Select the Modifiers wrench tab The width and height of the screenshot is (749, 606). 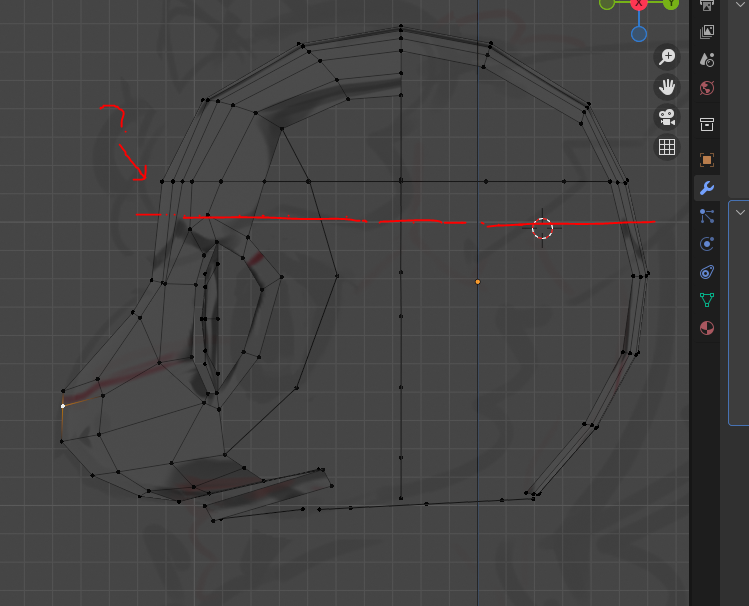click(x=707, y=188)
